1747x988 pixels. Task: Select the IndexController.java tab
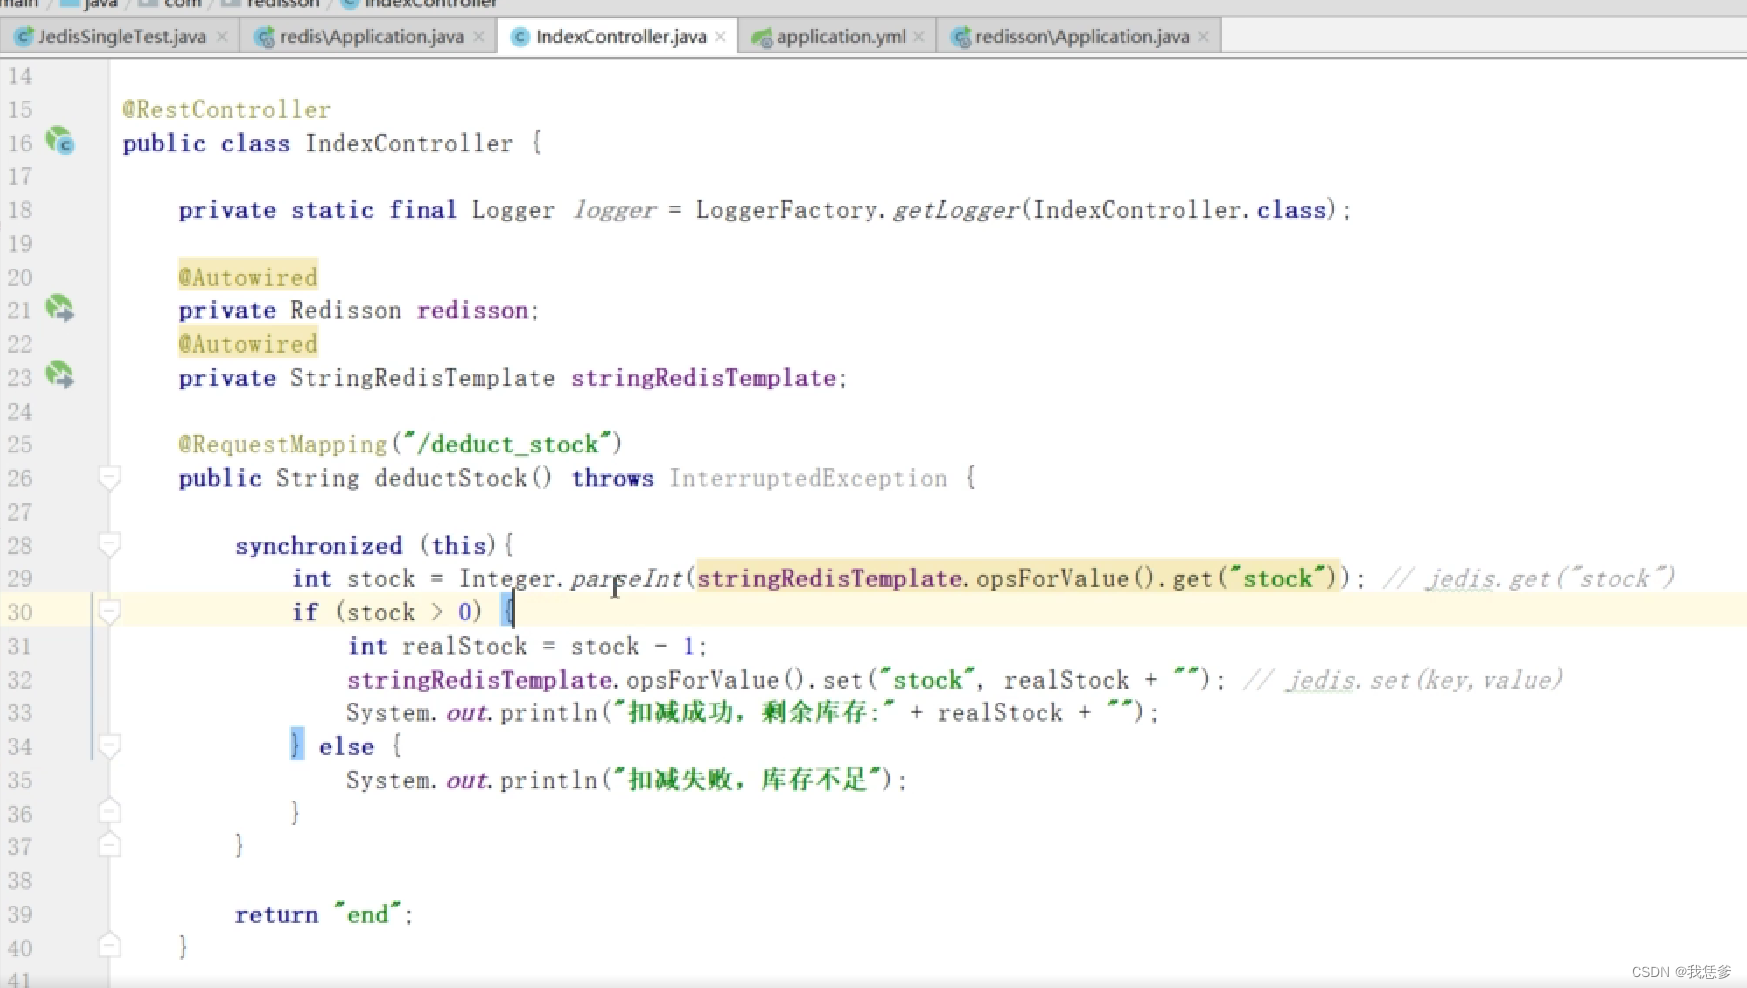tap(621, 37)
